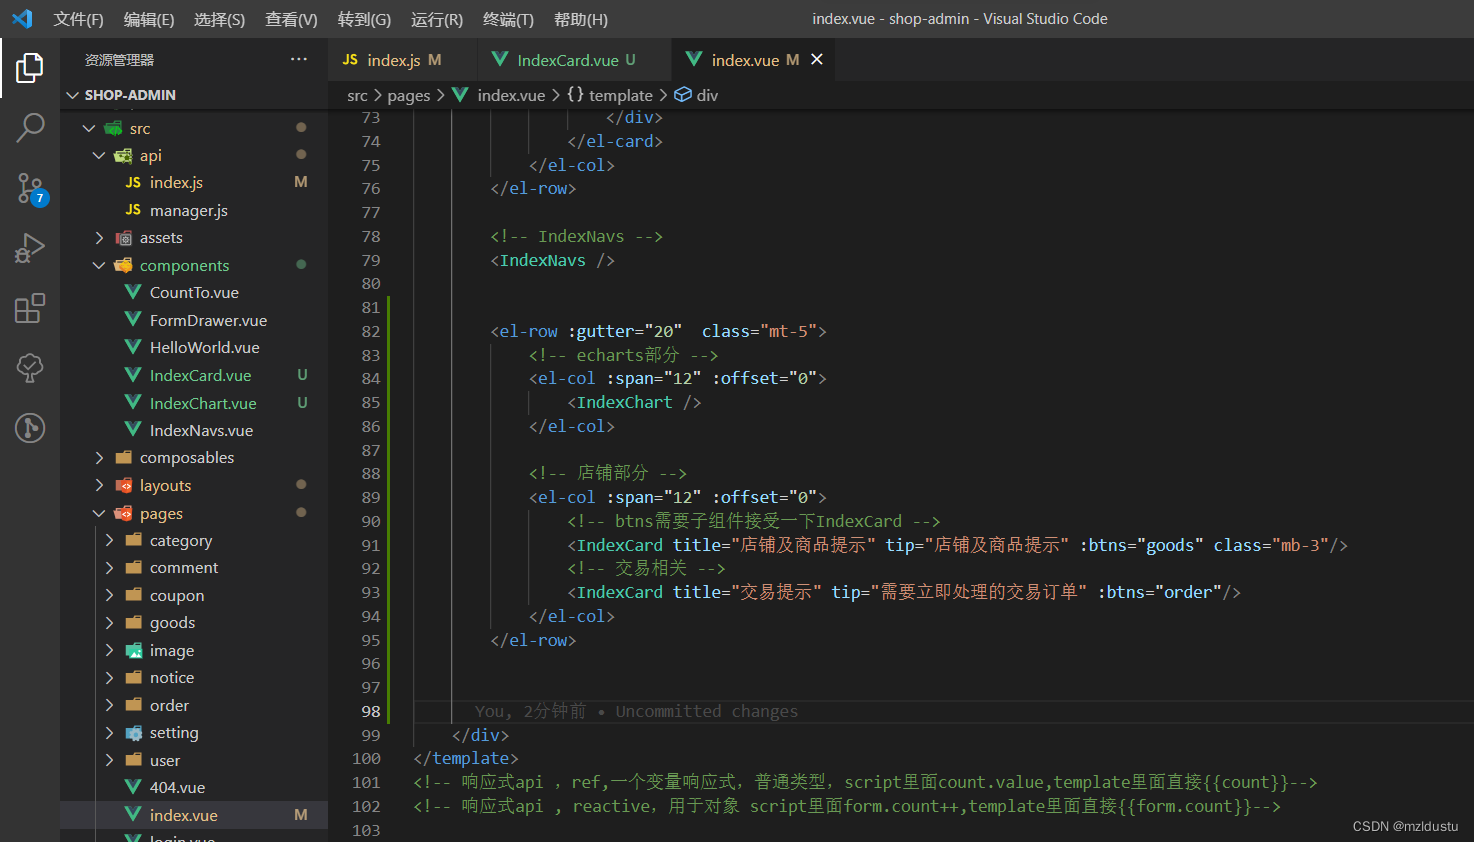Expand the category folder
The image size is (1474, 842).
coord(109,540)
